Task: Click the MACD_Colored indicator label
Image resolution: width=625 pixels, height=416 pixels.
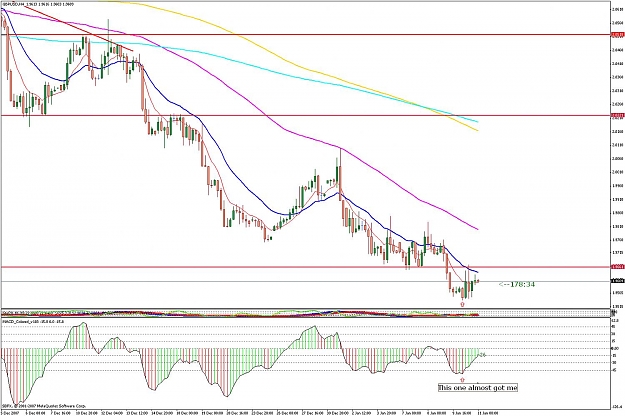Action: pyautogui.click(x=33, y=321)
